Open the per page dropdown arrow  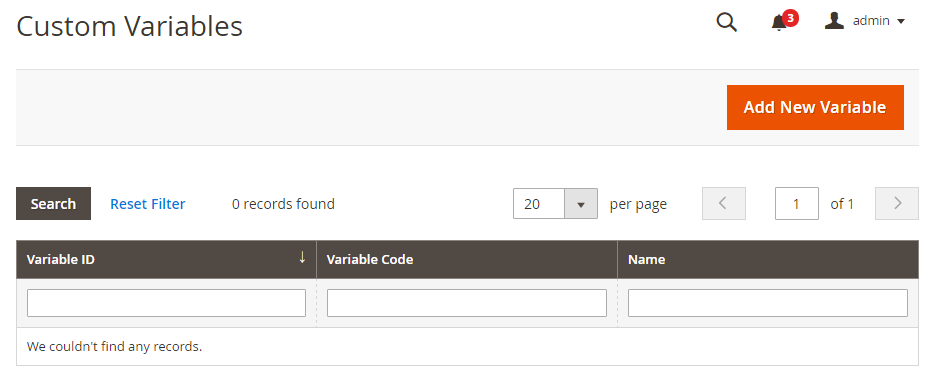[580, 204]
